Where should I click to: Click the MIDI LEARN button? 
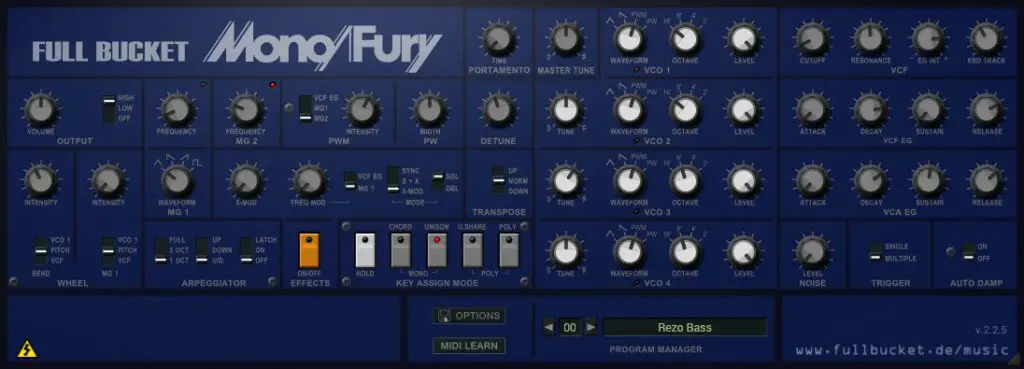pyautogui.click(x=469, y=345)
